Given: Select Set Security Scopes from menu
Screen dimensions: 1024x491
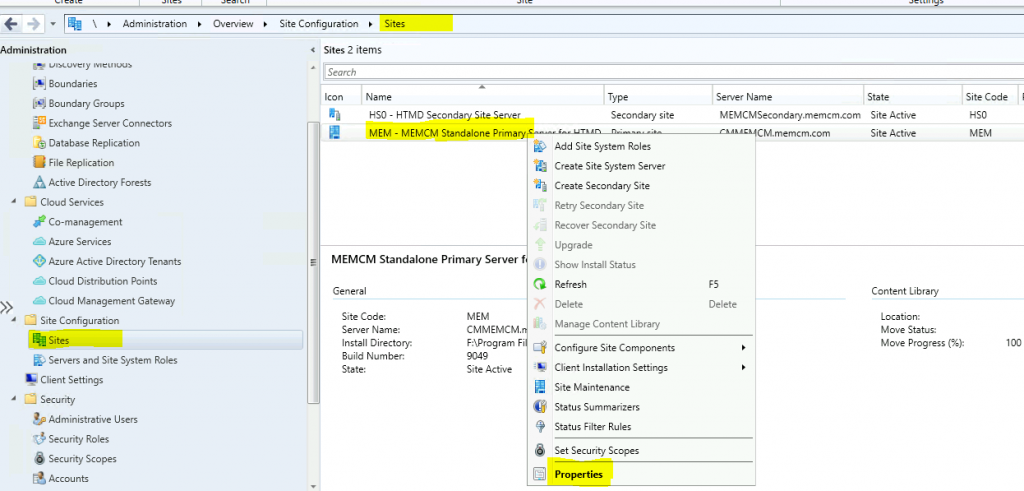Looking at the screenshot, I should (x=596, y=451).
